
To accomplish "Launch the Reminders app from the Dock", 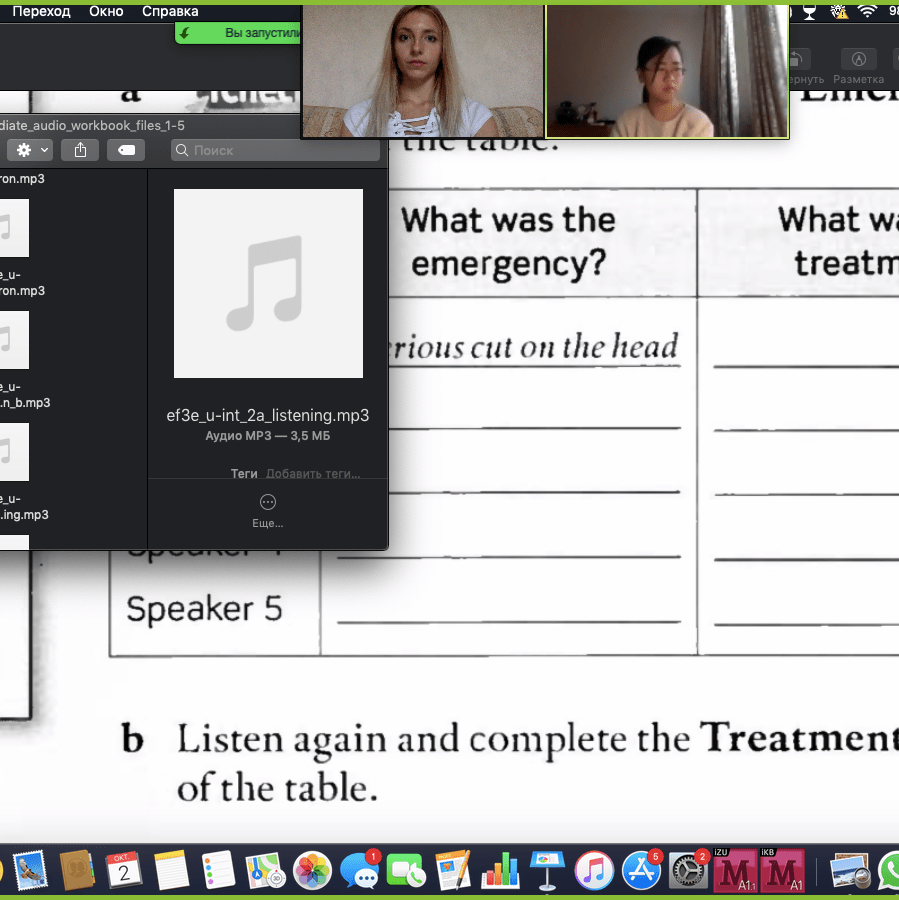I will click(218, 870).
